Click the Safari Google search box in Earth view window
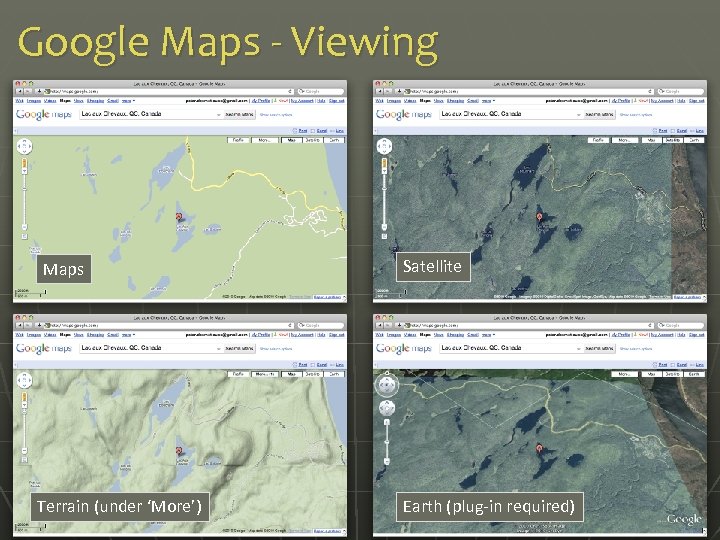 681,325
